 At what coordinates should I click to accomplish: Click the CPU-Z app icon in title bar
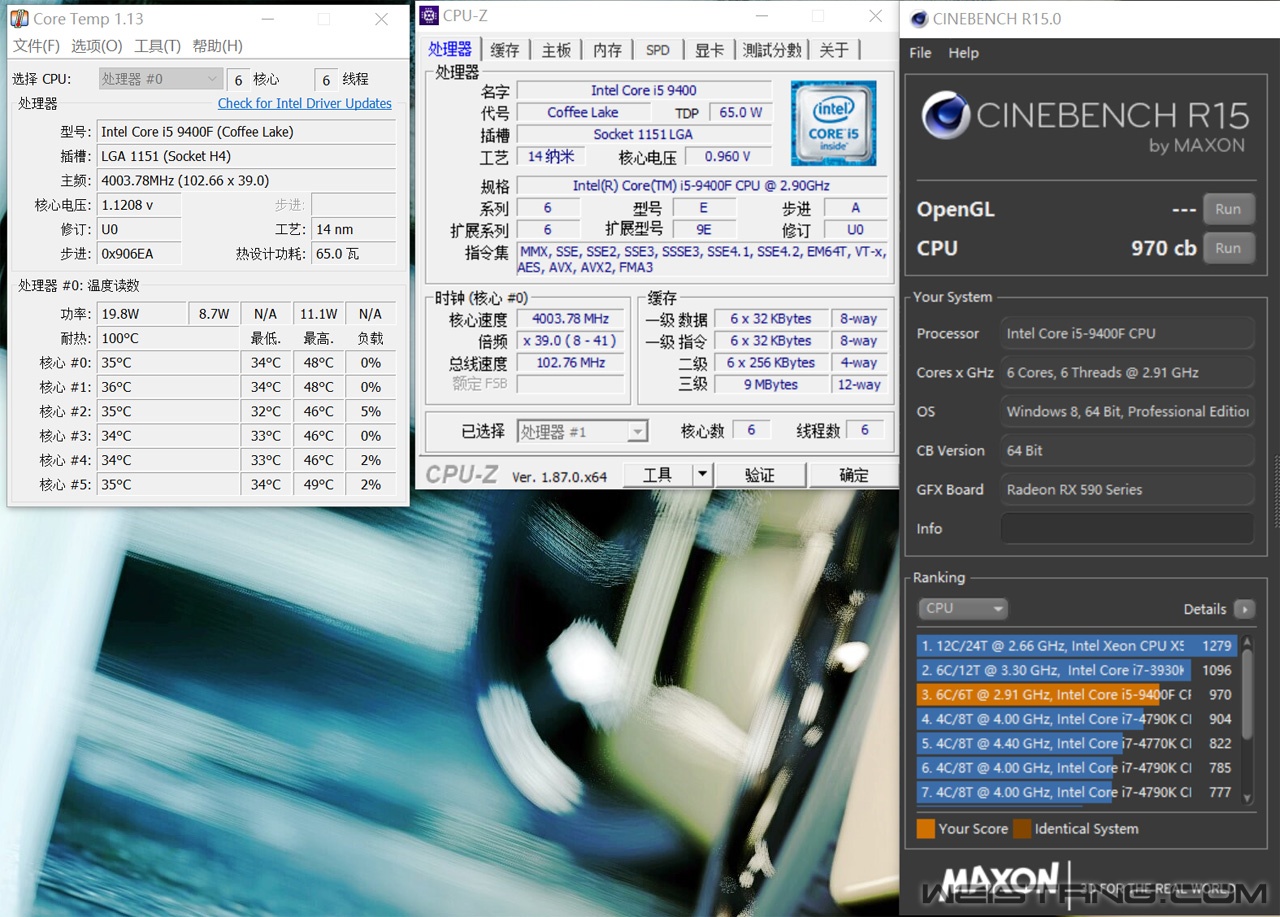pyautogui.click(x=429, y=15)
